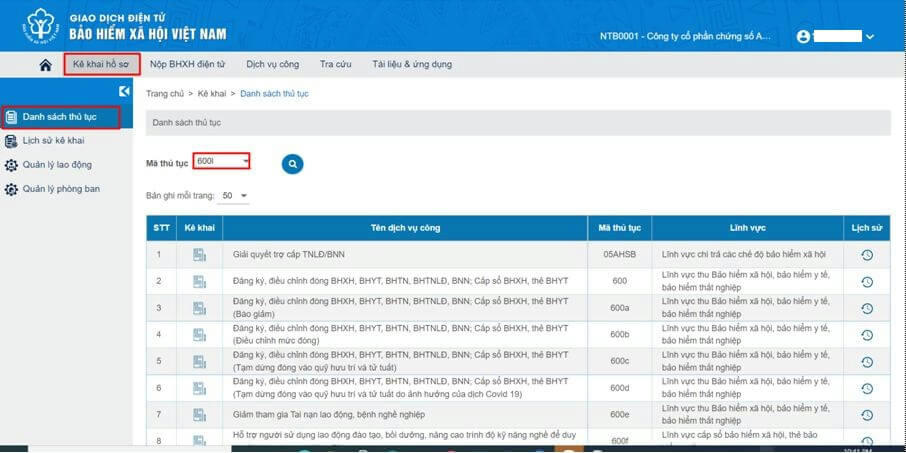Click the home icon in navigation bar
This screenshot has height=453, width=906.
(45, 65)
